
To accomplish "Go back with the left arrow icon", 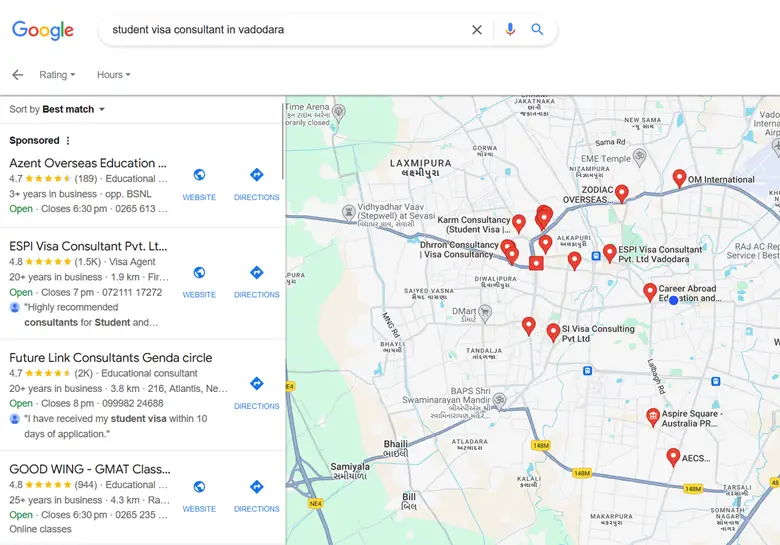I will 17,75.
